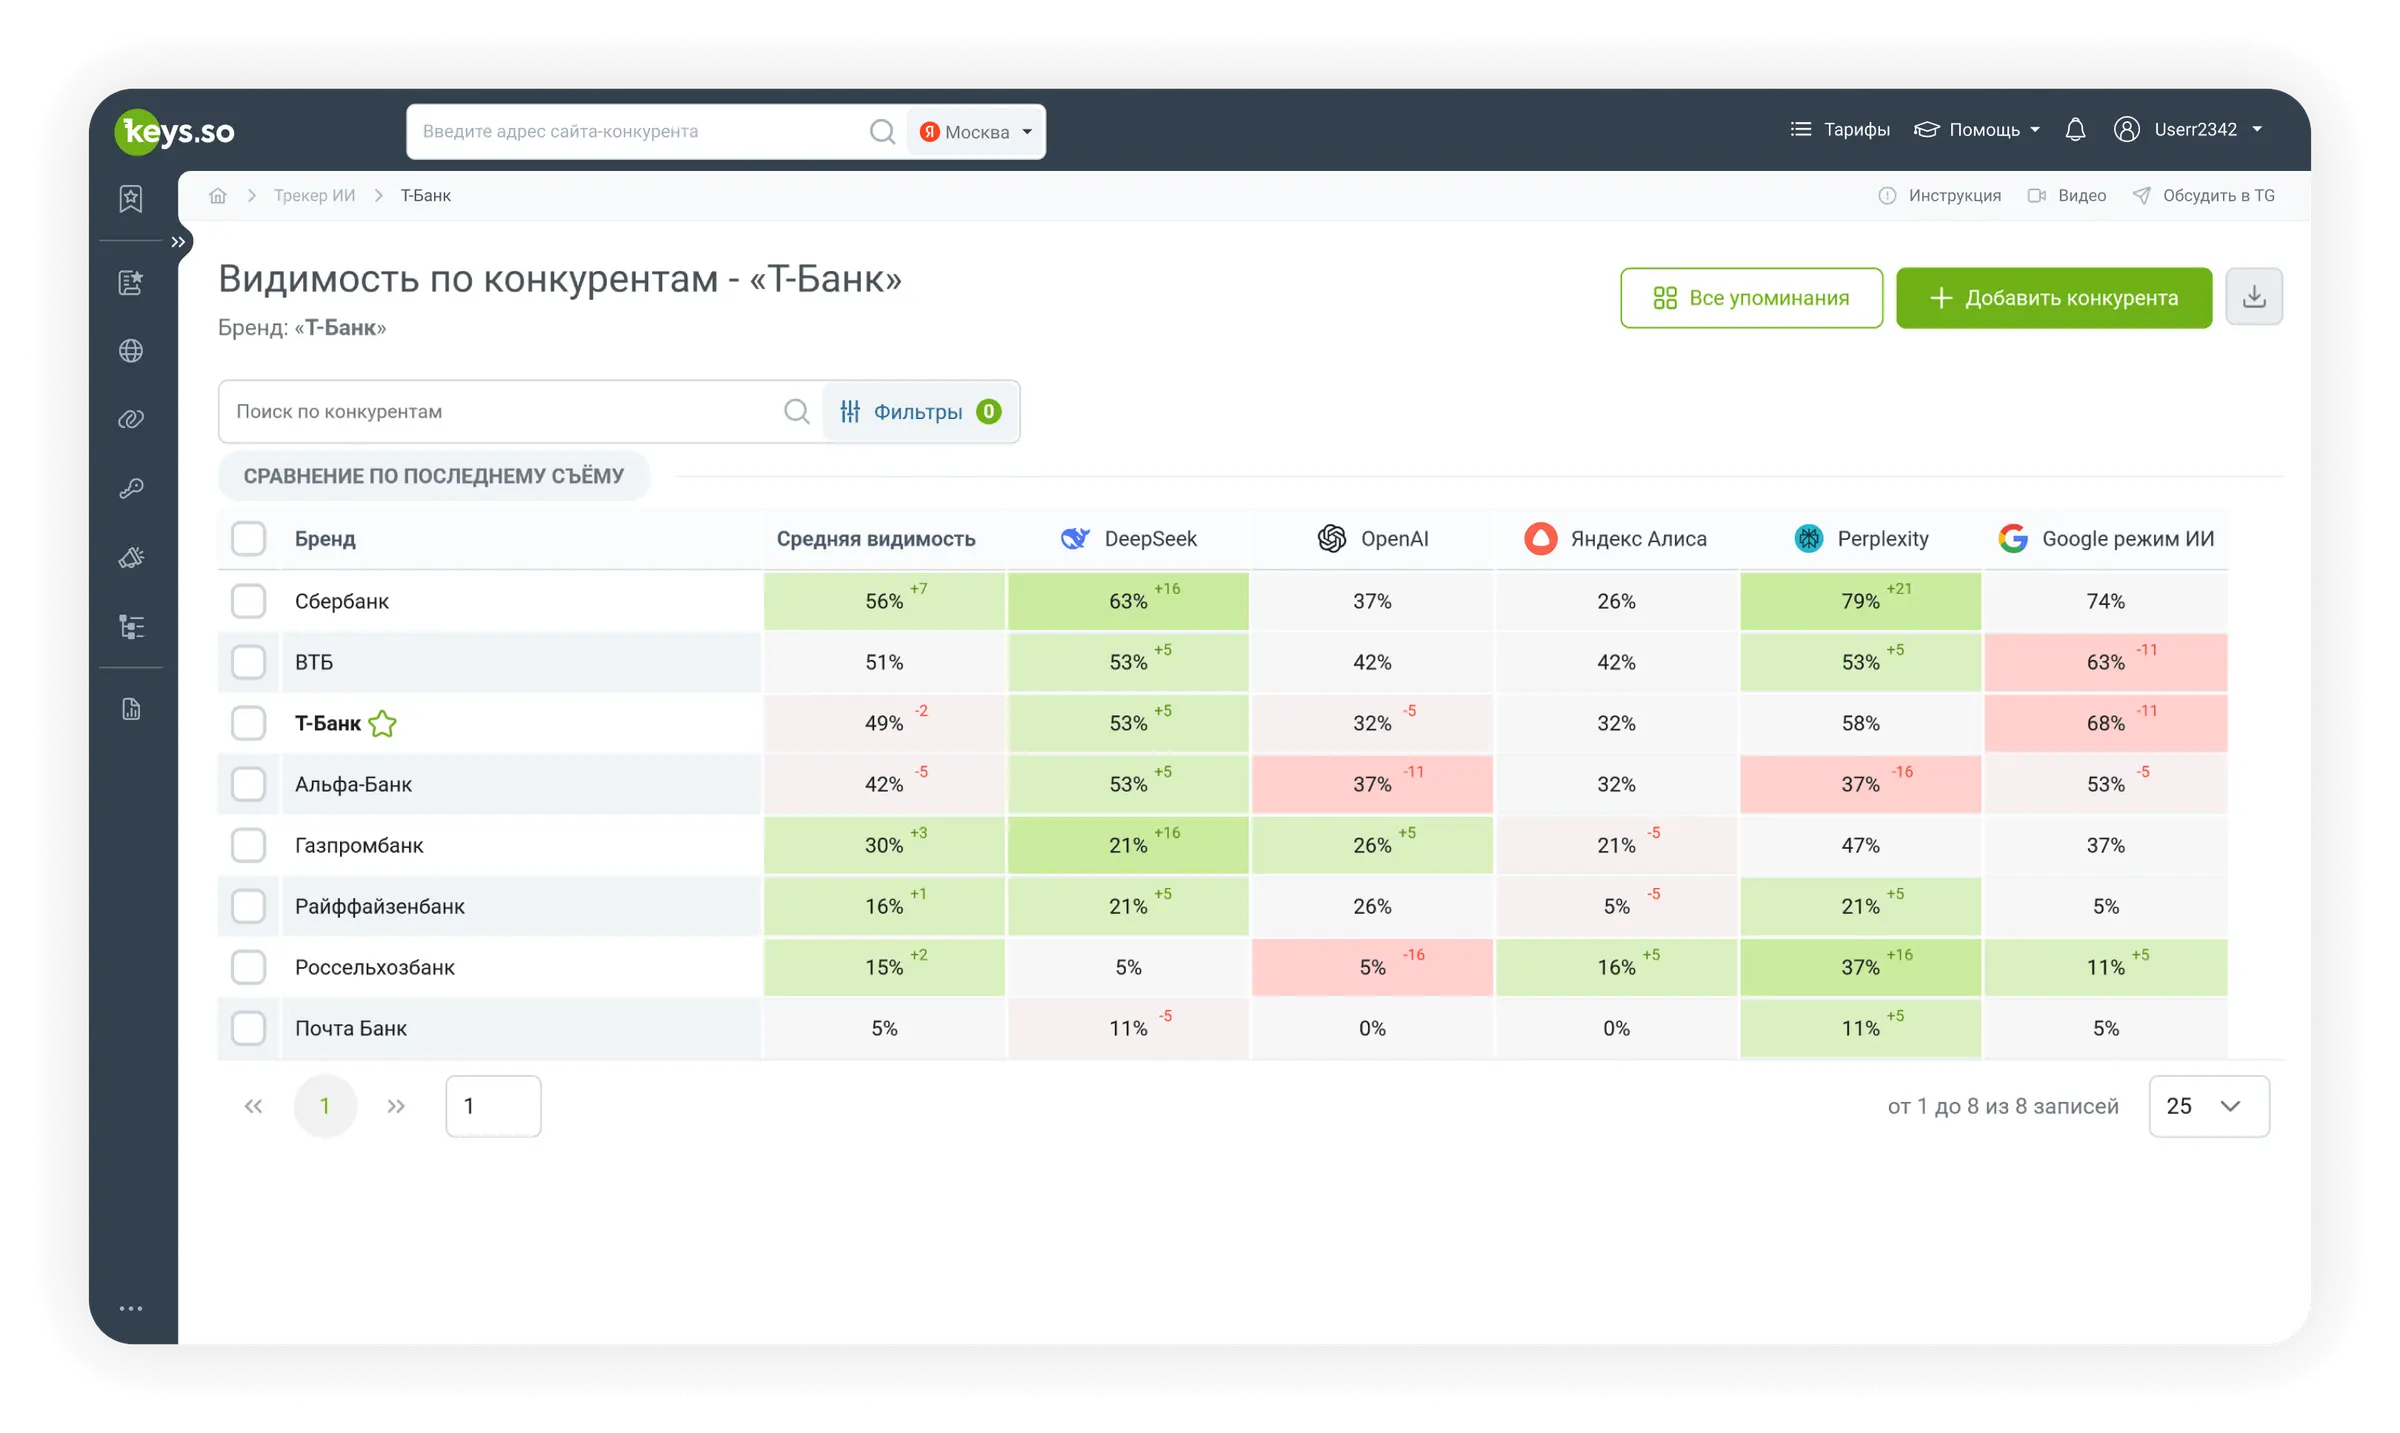Sort by the Средняя видимость column header

pyautogui.click(x=876, y=538)
